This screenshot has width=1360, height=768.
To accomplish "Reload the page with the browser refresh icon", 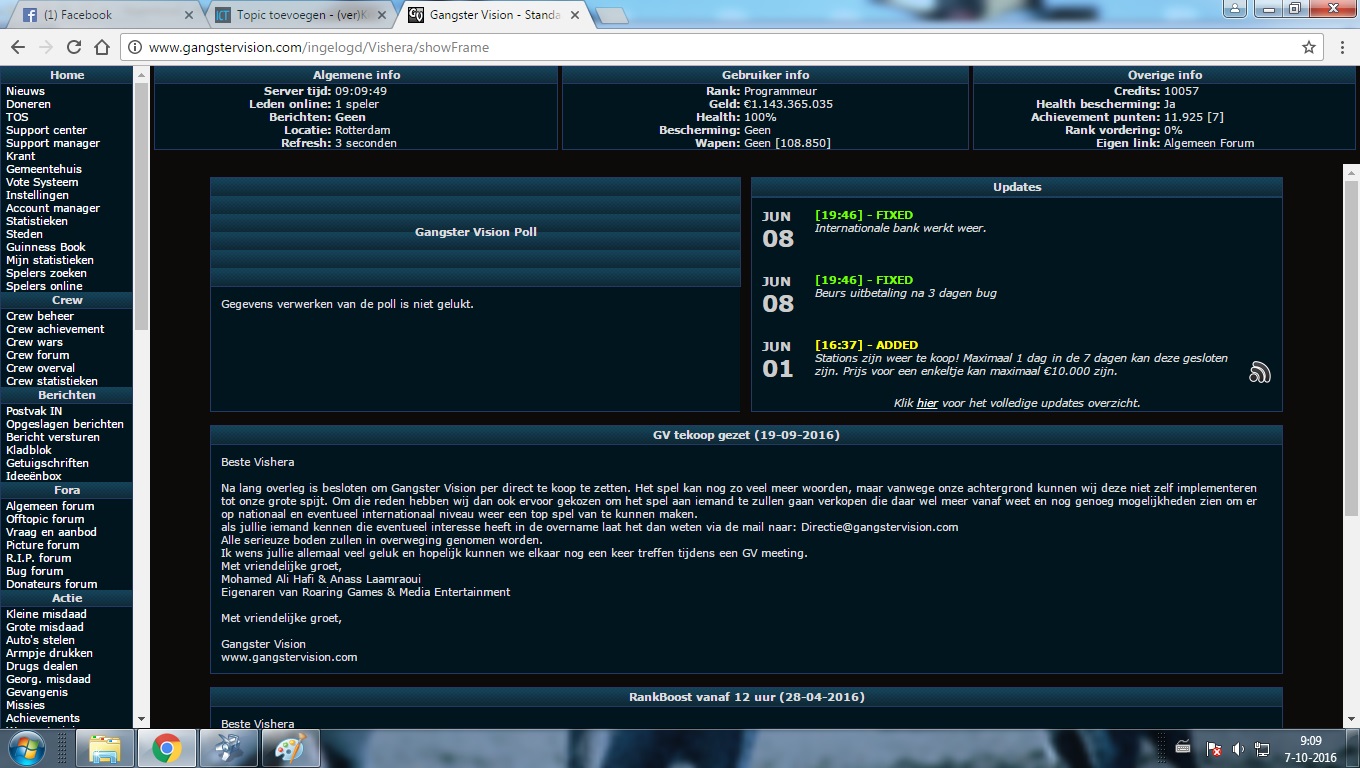I will coord(74,47).
